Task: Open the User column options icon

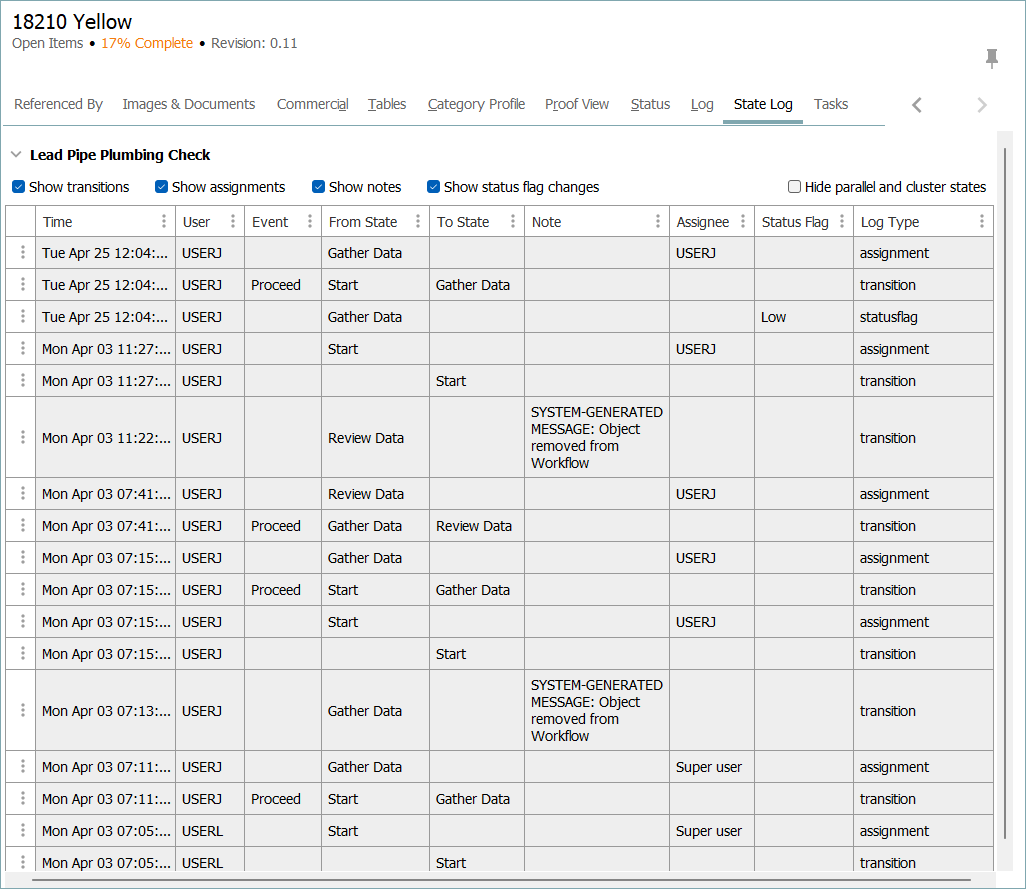Action: (x=233, y=222)
